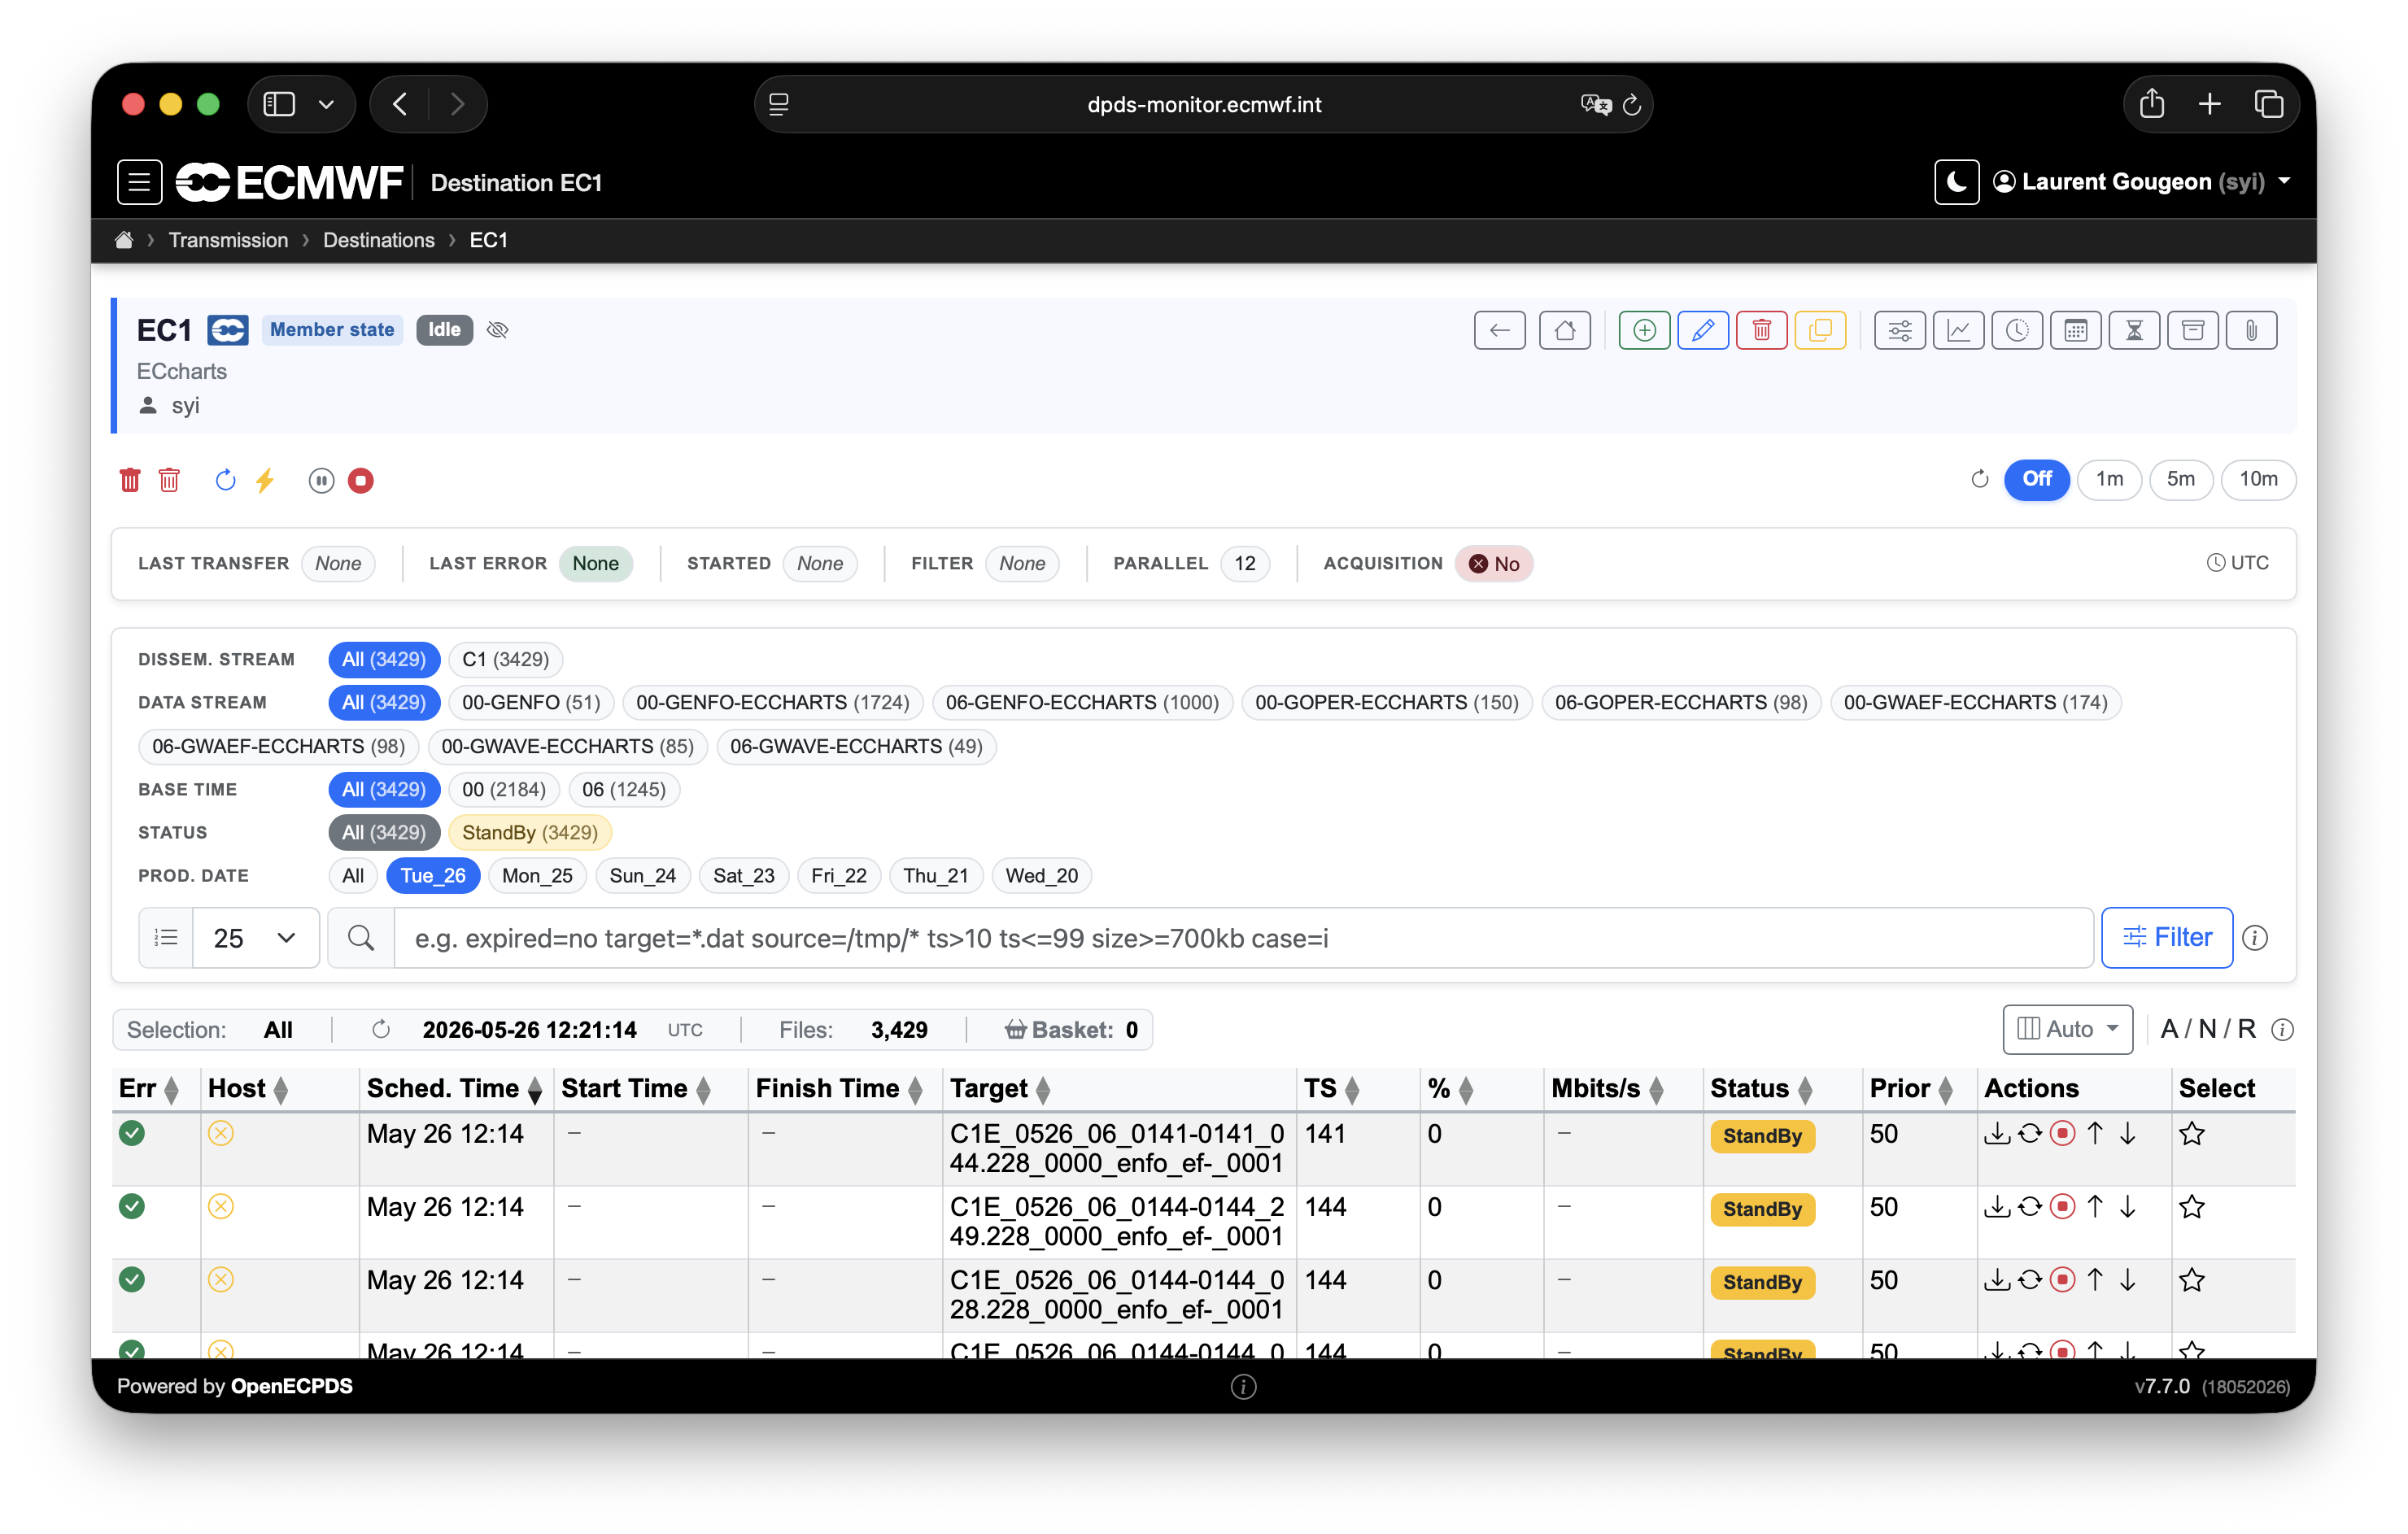
Task: Star the first row TS 141
Action: [x=2191, y=1133]
